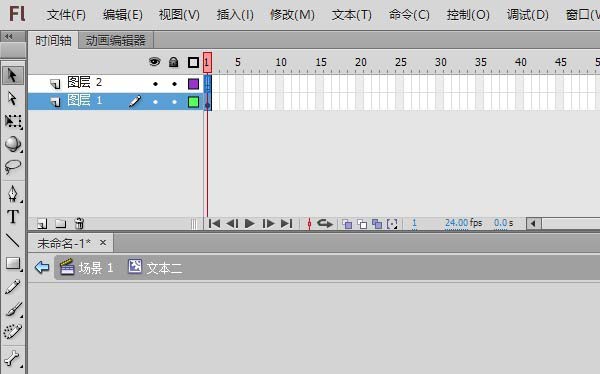Open modify onion markers button

[x=392, y=224]
